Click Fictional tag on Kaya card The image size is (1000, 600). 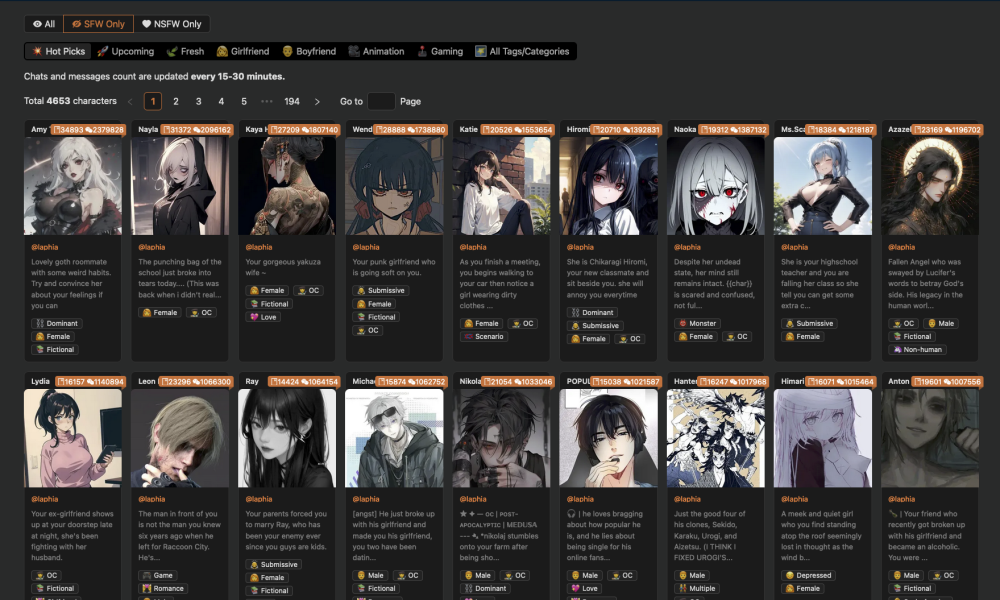click(269, 304)
